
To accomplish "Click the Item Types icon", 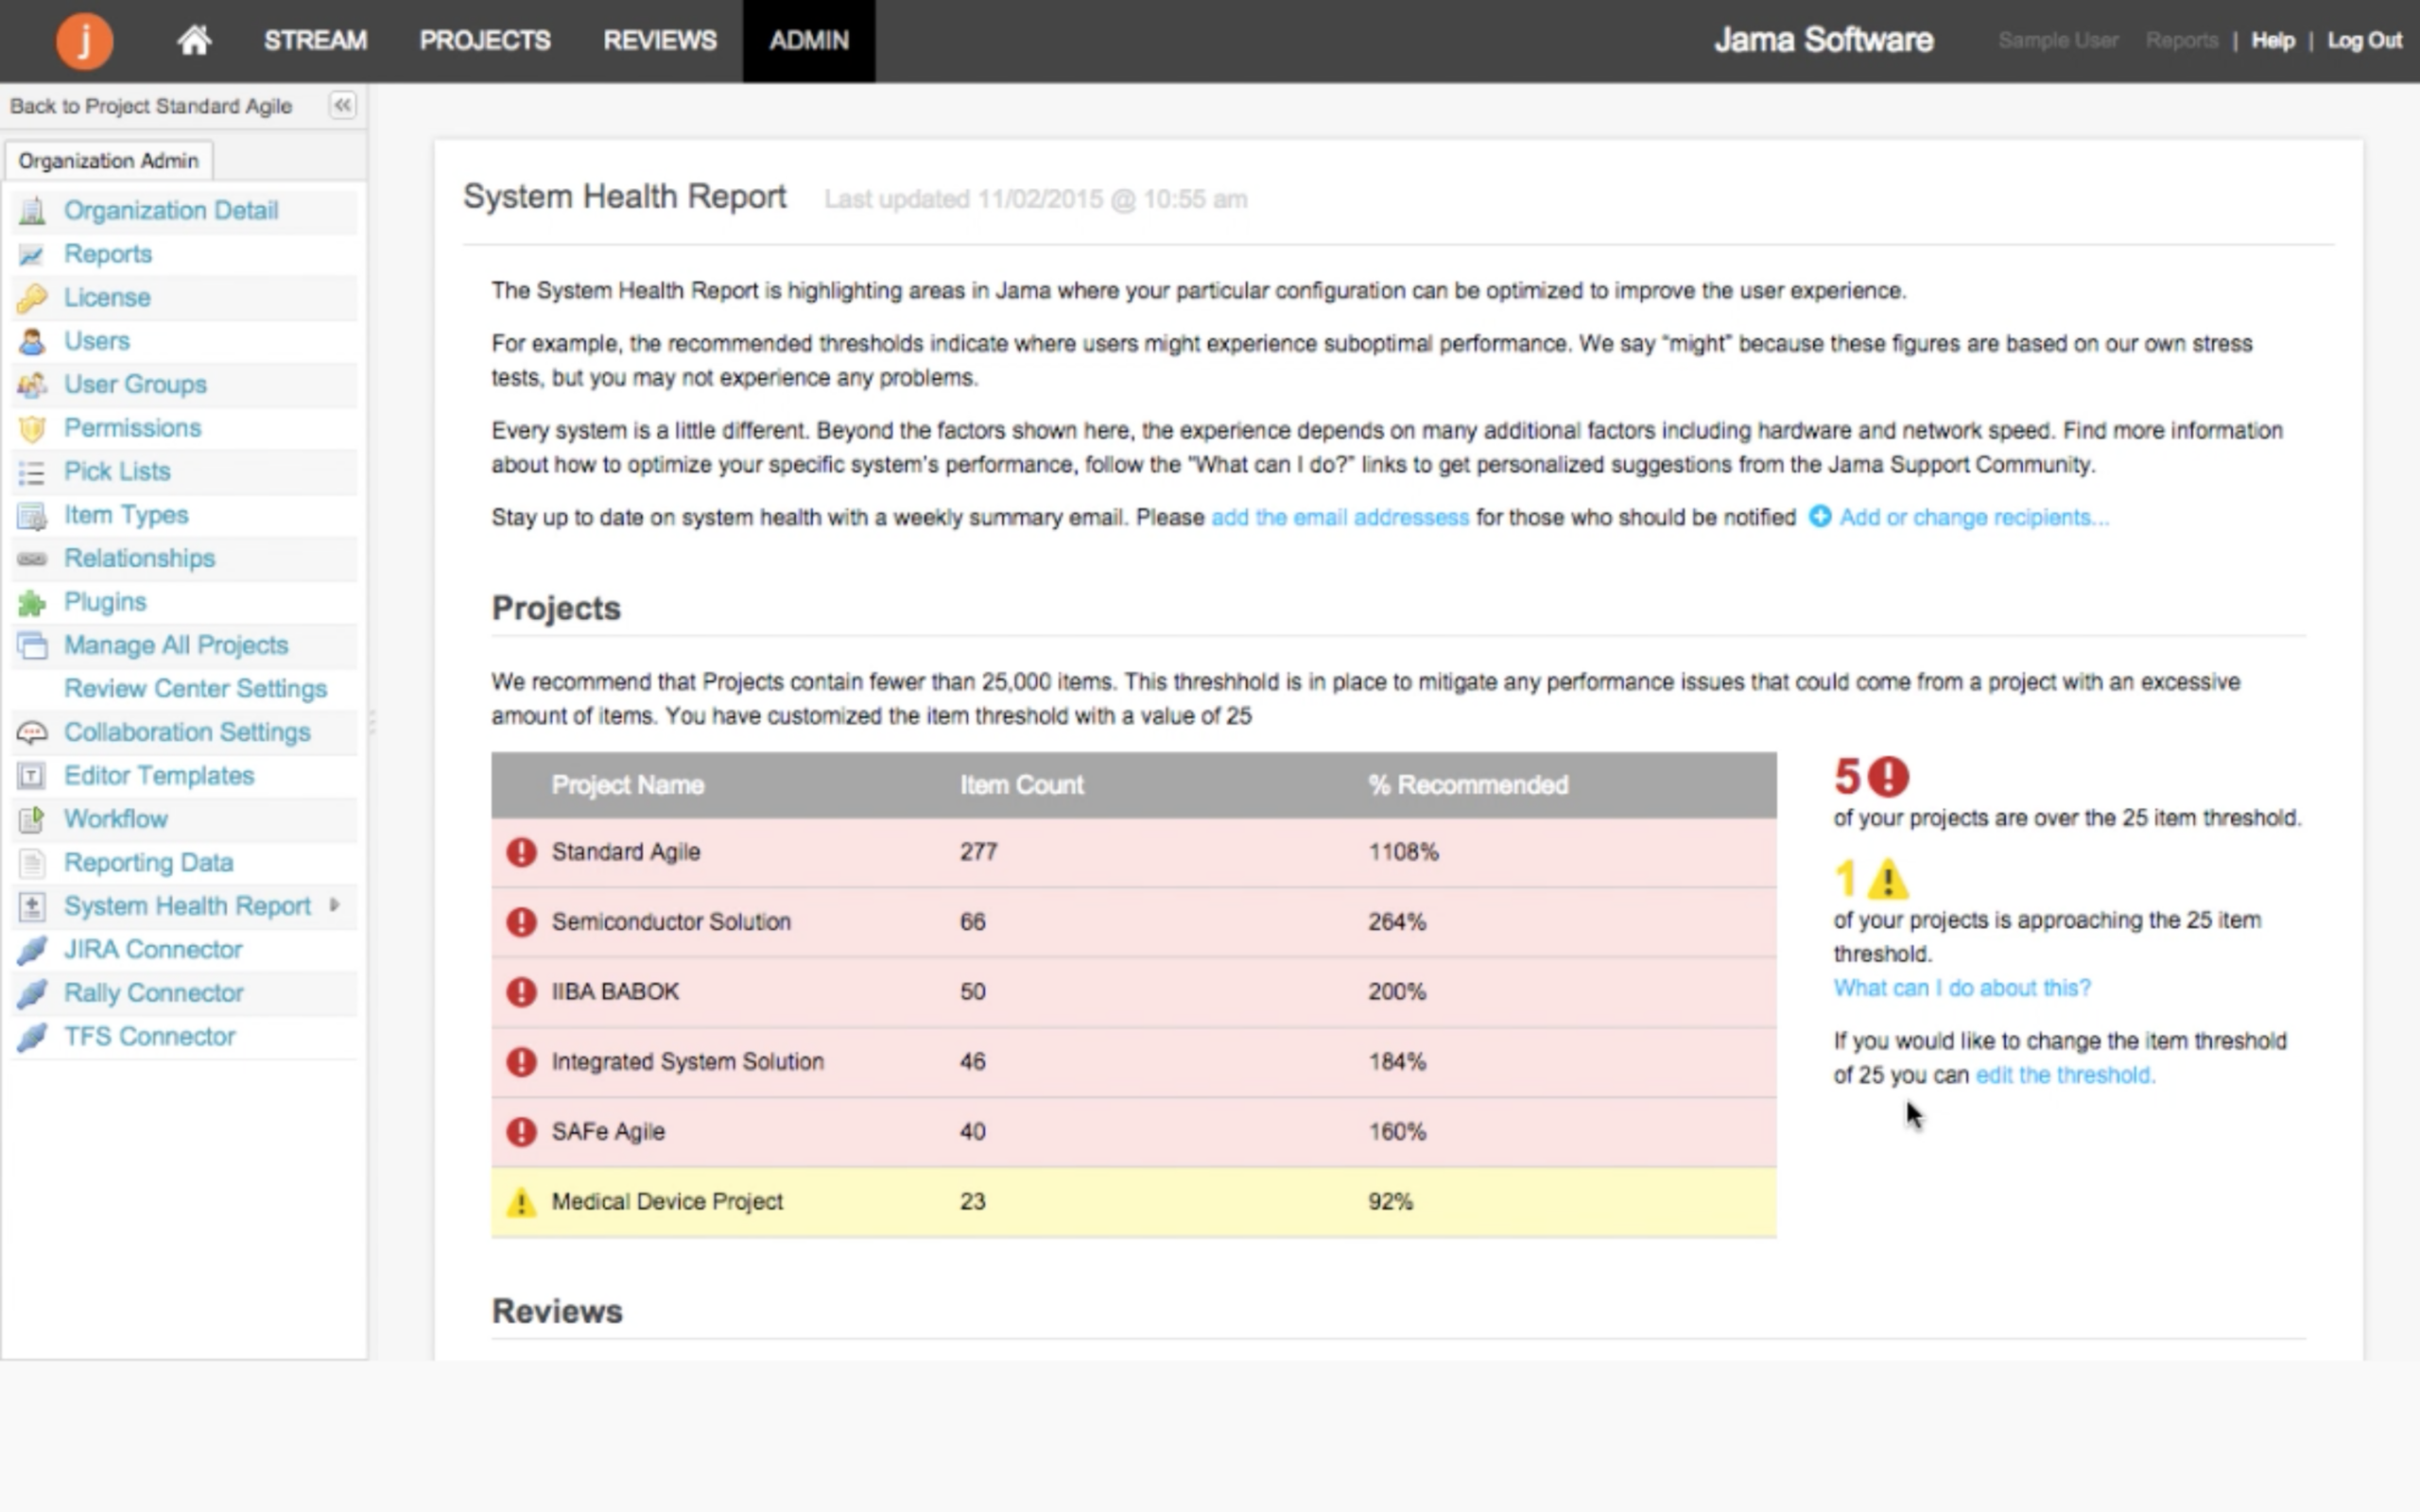I will [32, 516].
